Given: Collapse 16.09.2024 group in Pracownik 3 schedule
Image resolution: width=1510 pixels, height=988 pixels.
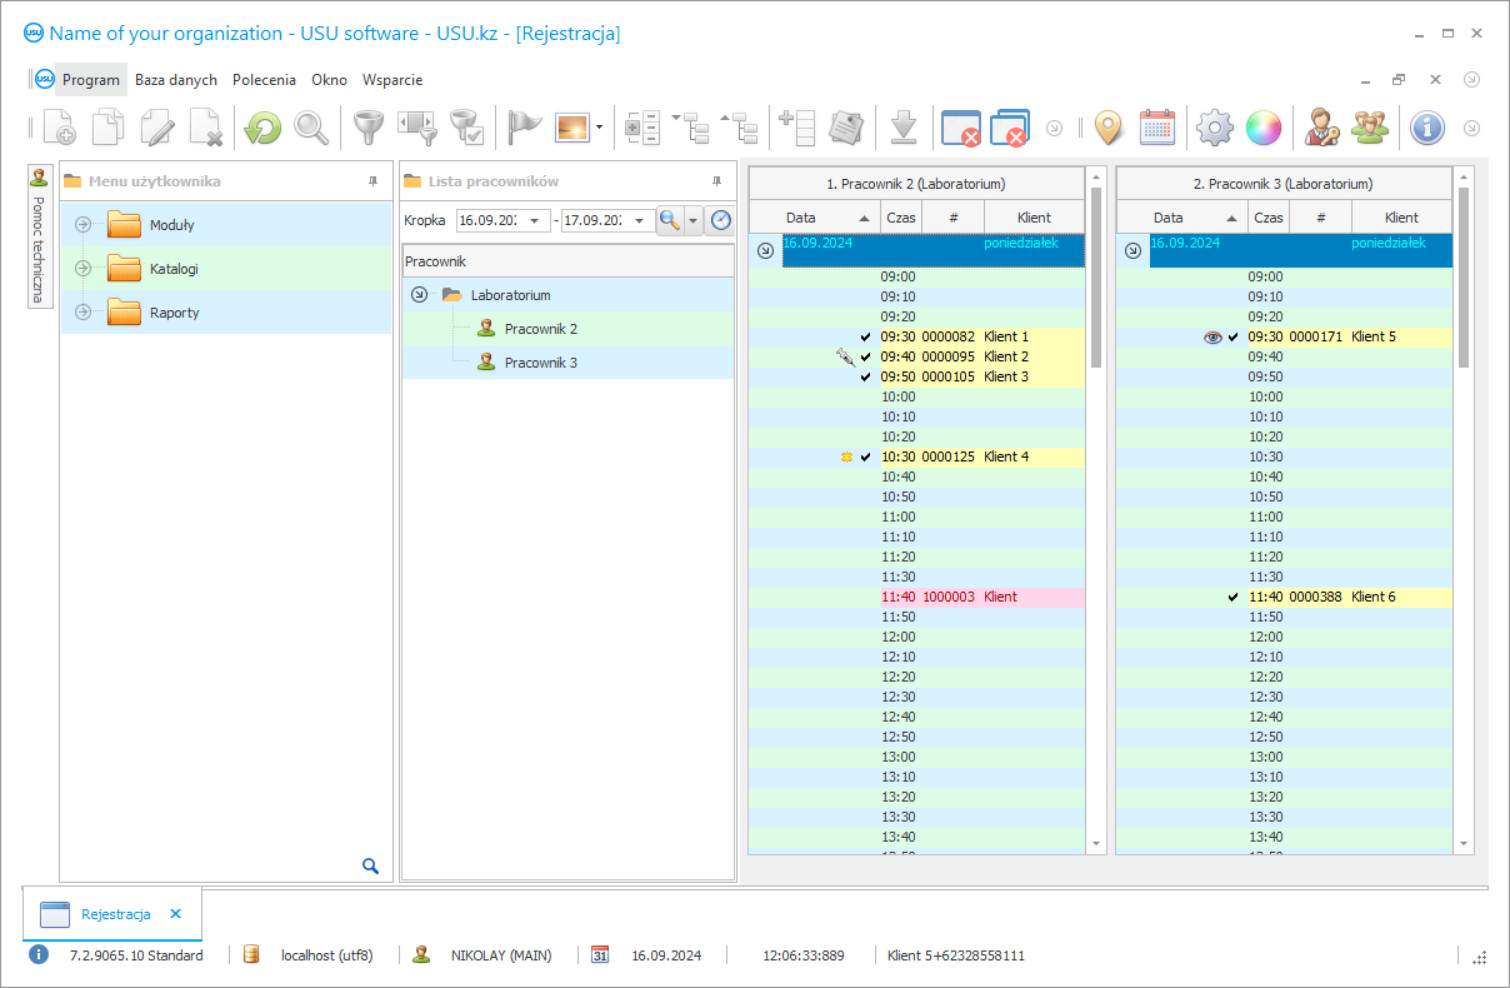Looking at the screenshot, I should pyautogui.click(x=1132, y=251).
